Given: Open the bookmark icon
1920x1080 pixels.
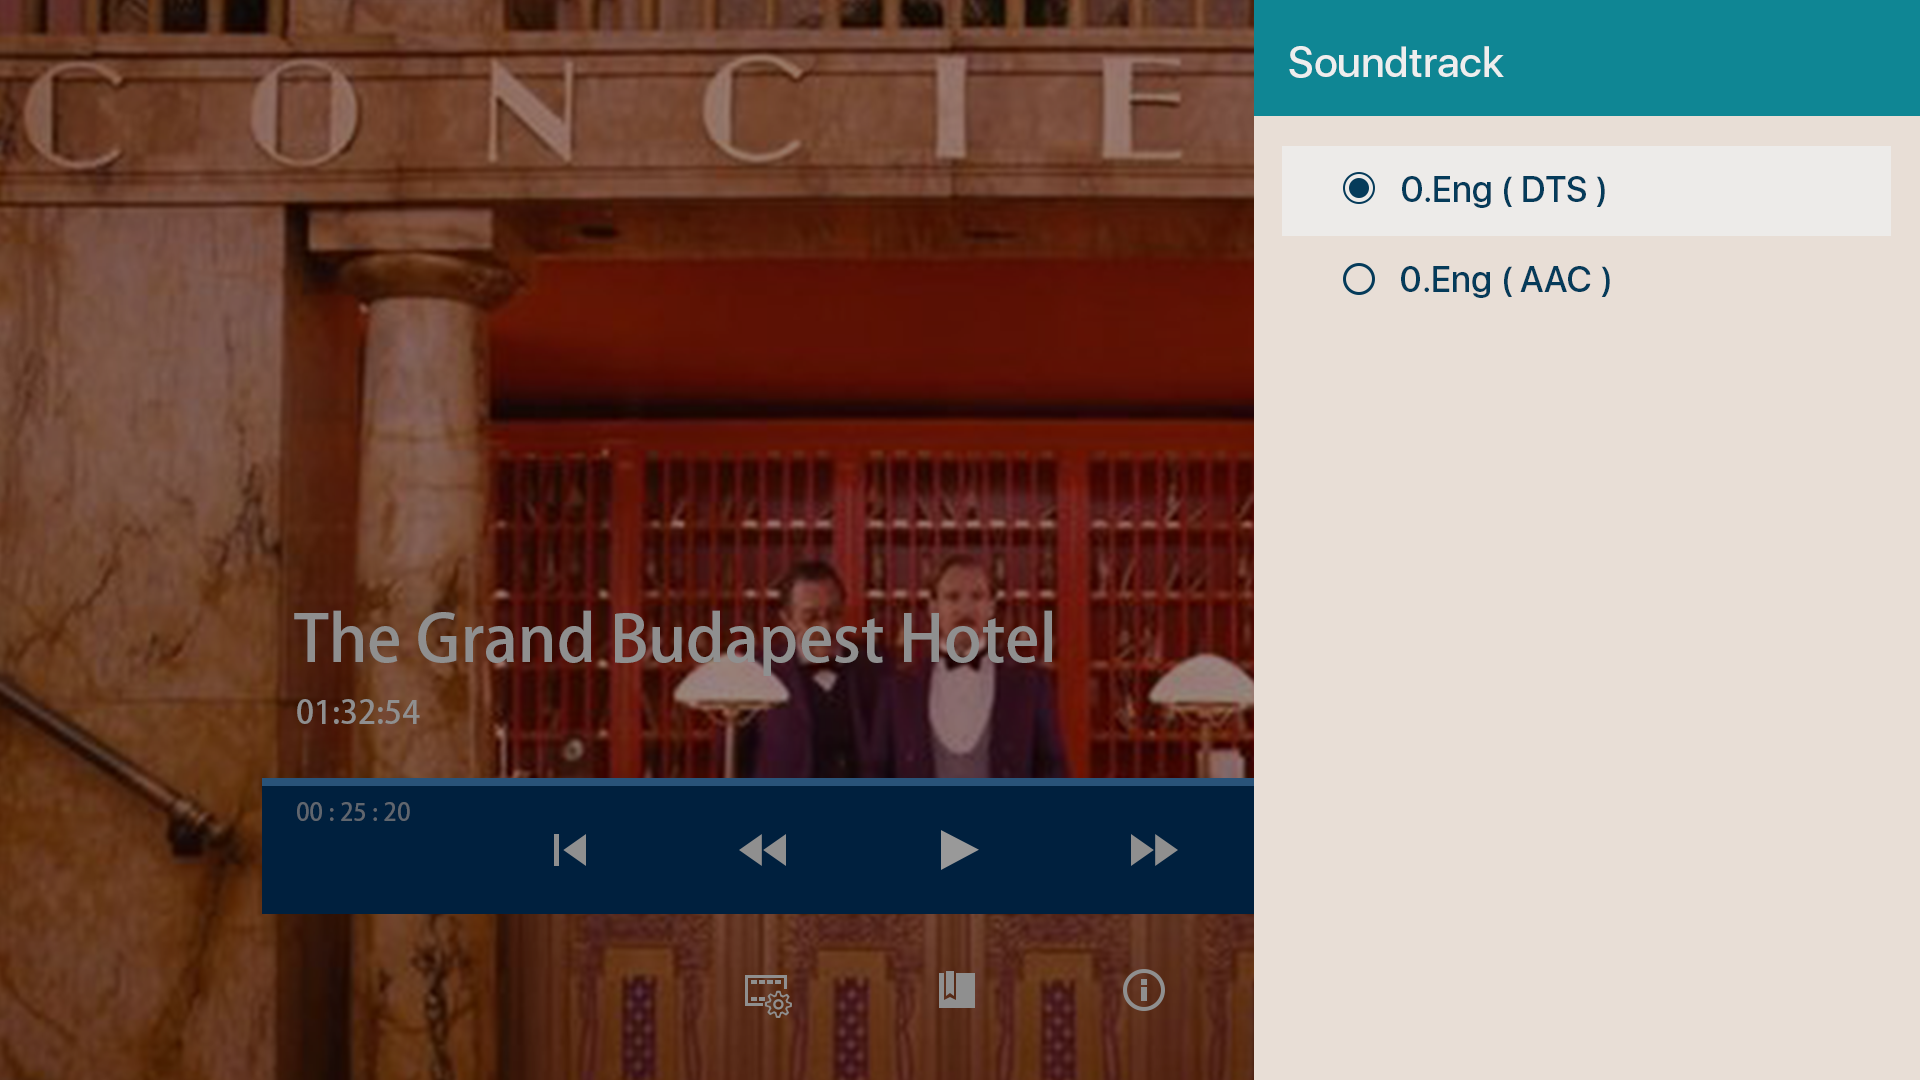Looking at the screenshot, I should click(x=957, y=990).
